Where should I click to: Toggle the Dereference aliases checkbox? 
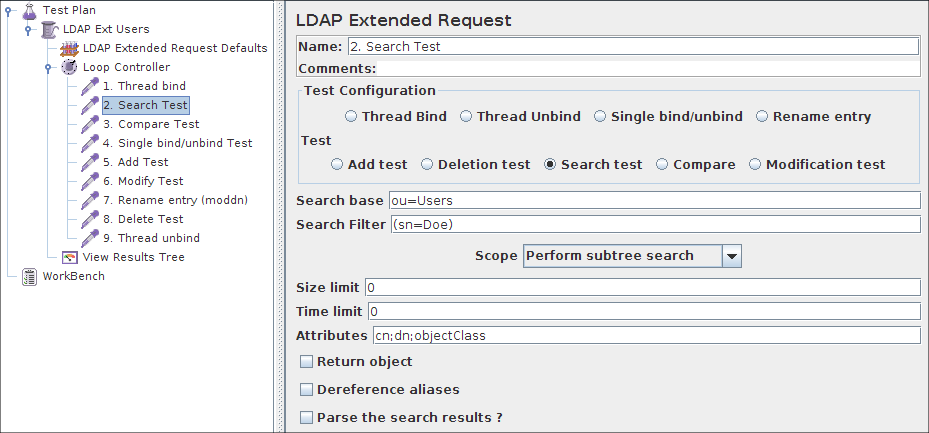pyautogui.click(x=307, y=390)
